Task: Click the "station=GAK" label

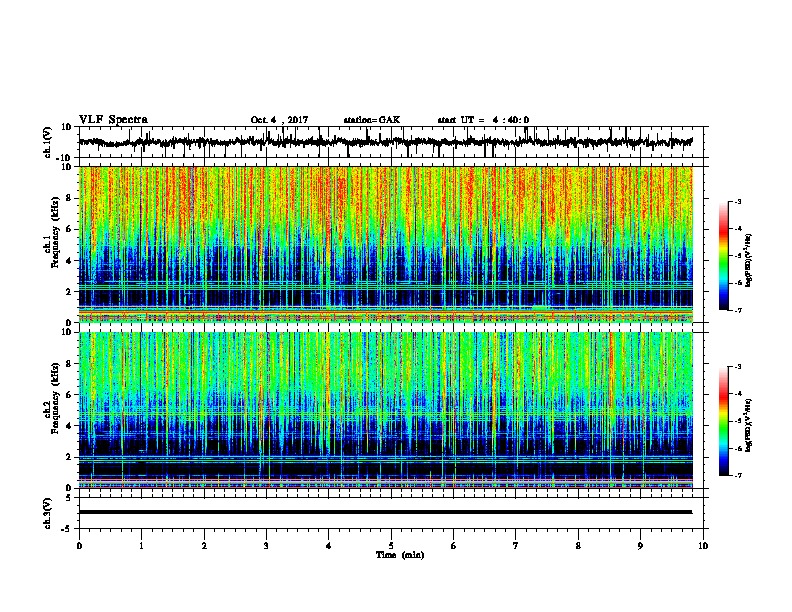Action: (372, 120)
